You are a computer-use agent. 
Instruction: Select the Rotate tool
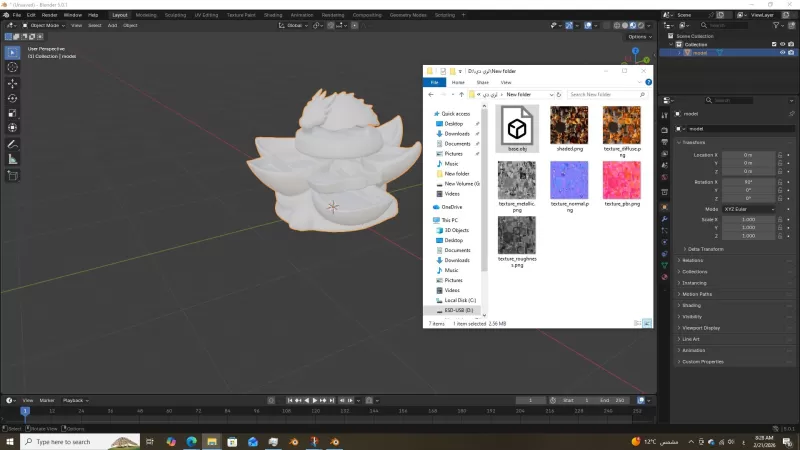coord(12,98)
